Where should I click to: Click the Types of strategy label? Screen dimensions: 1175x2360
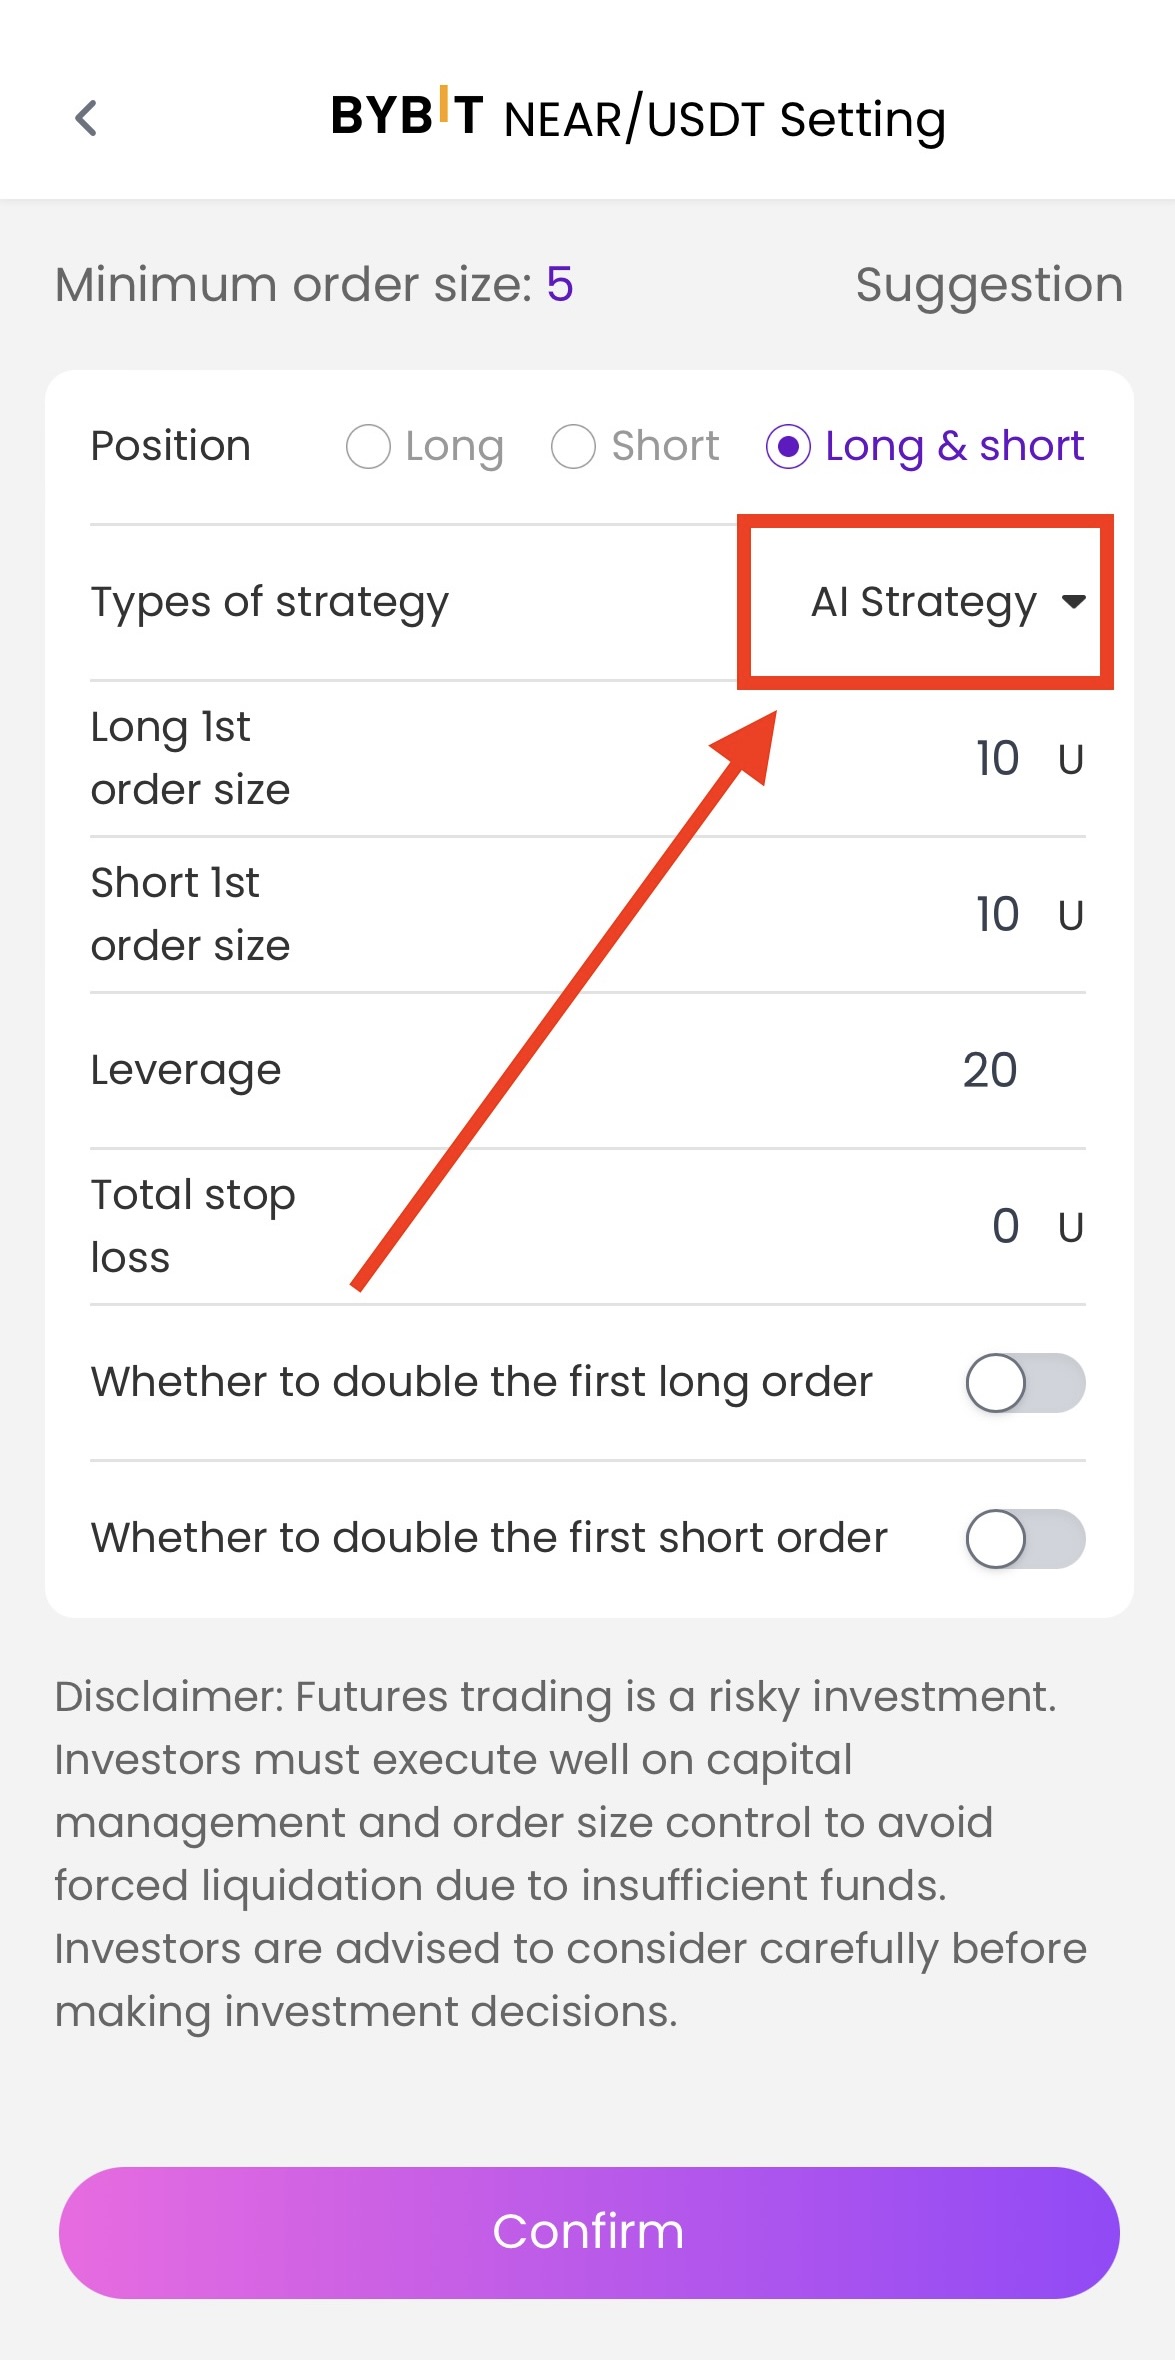[x=270, y=603]
